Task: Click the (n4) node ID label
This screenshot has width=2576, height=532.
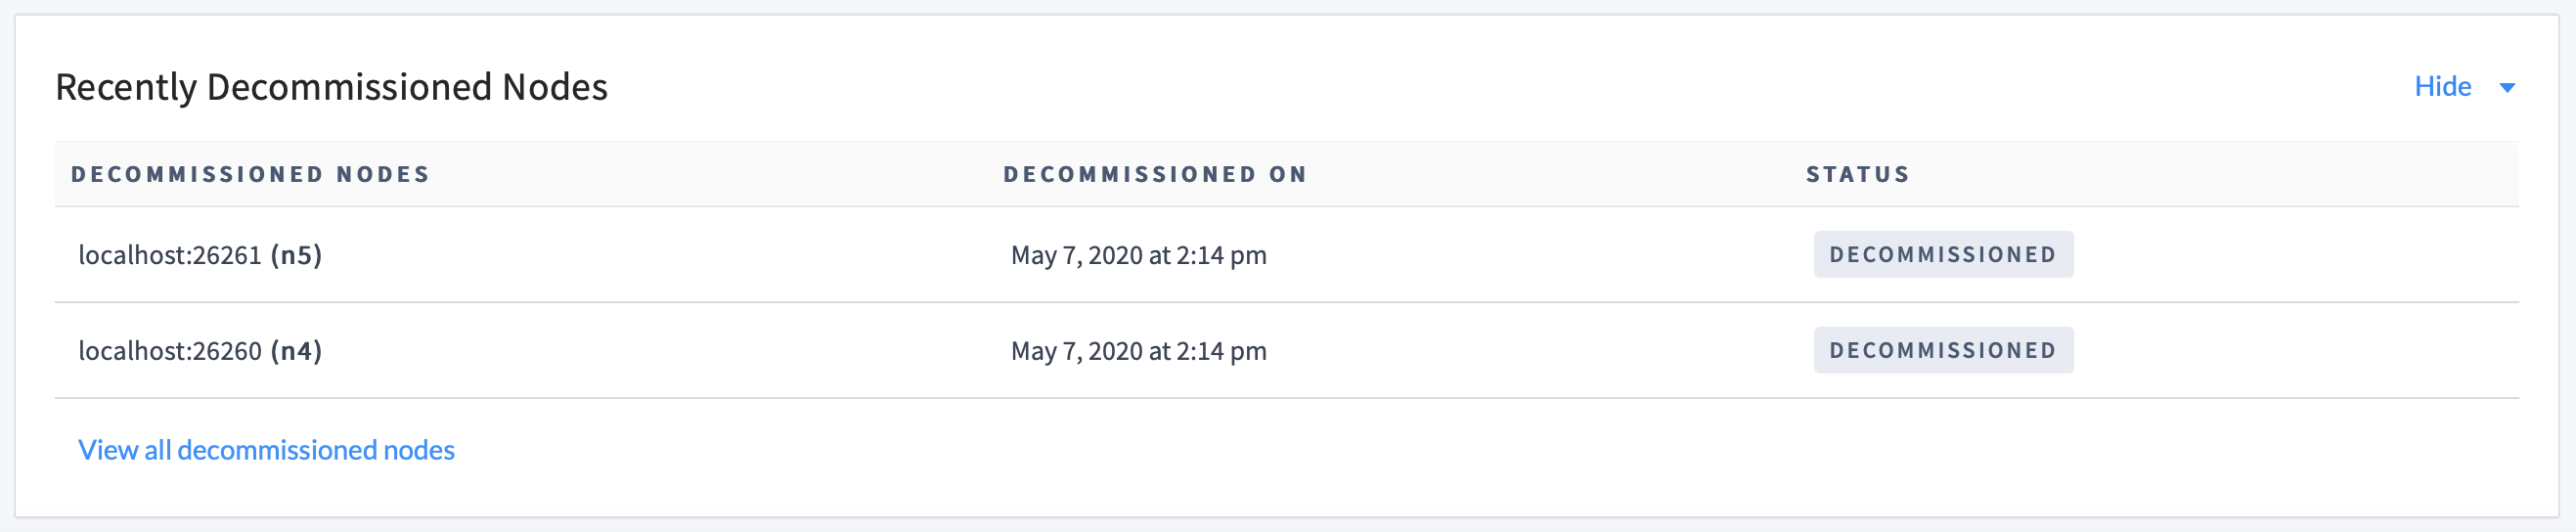Action: click(x=296, y=351)
